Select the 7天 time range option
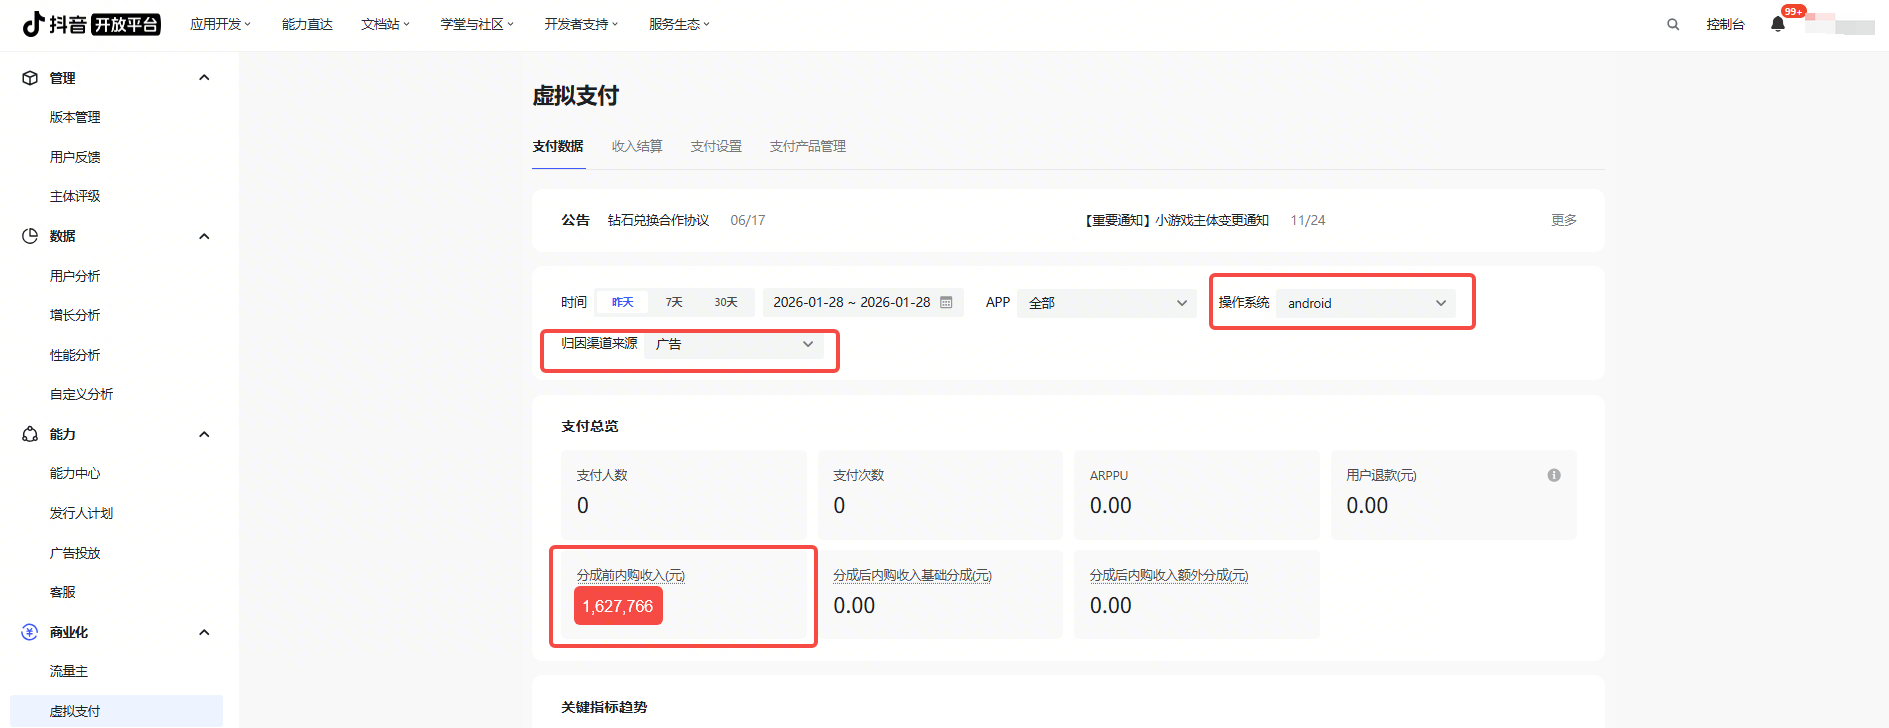This screenshot has width=1889, height=728. [x=674, y=302]
